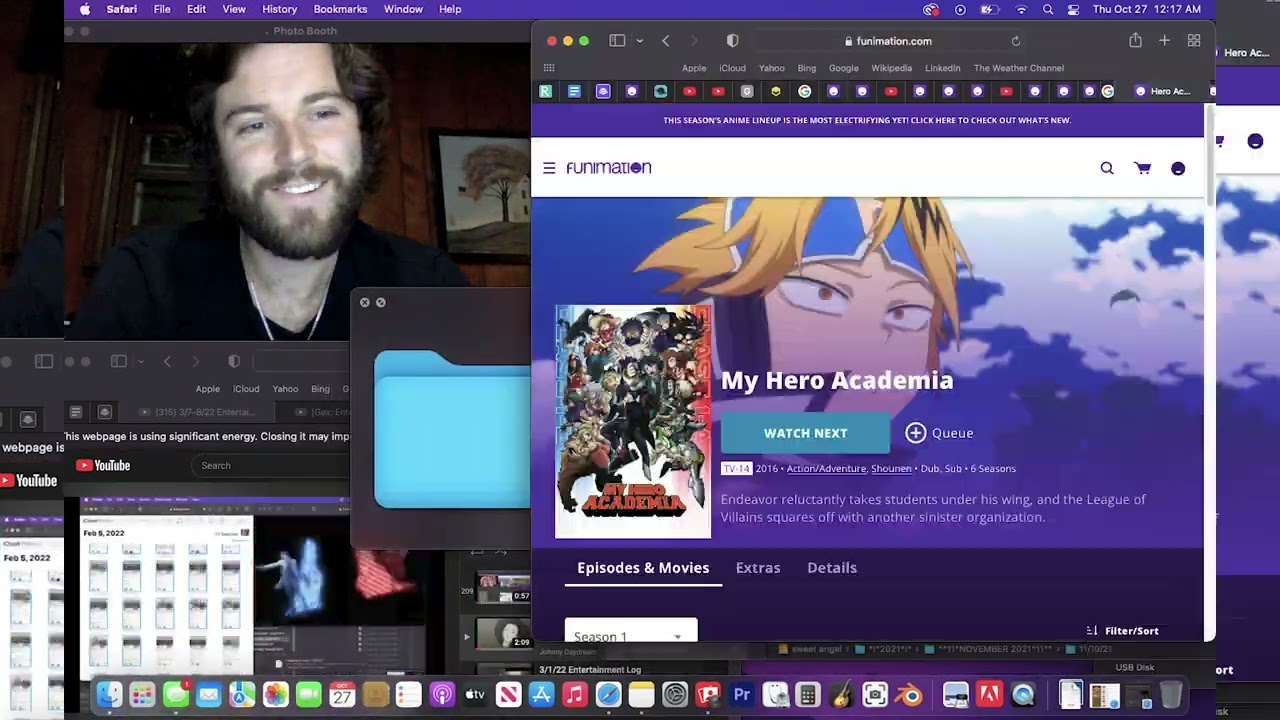
Task: Click the Funimation search magnifier icon
Action: [x=1107, y=168]
